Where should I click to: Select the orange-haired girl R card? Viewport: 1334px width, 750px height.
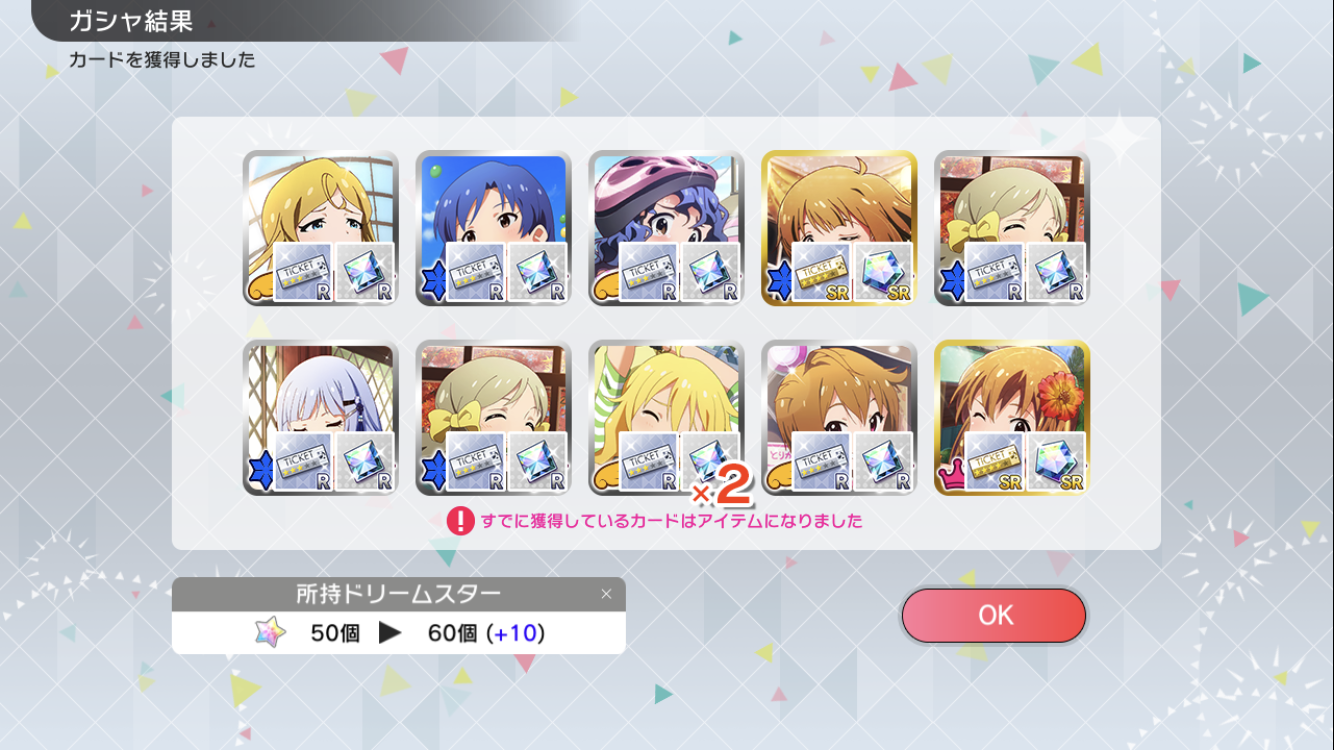click(840, 418)
